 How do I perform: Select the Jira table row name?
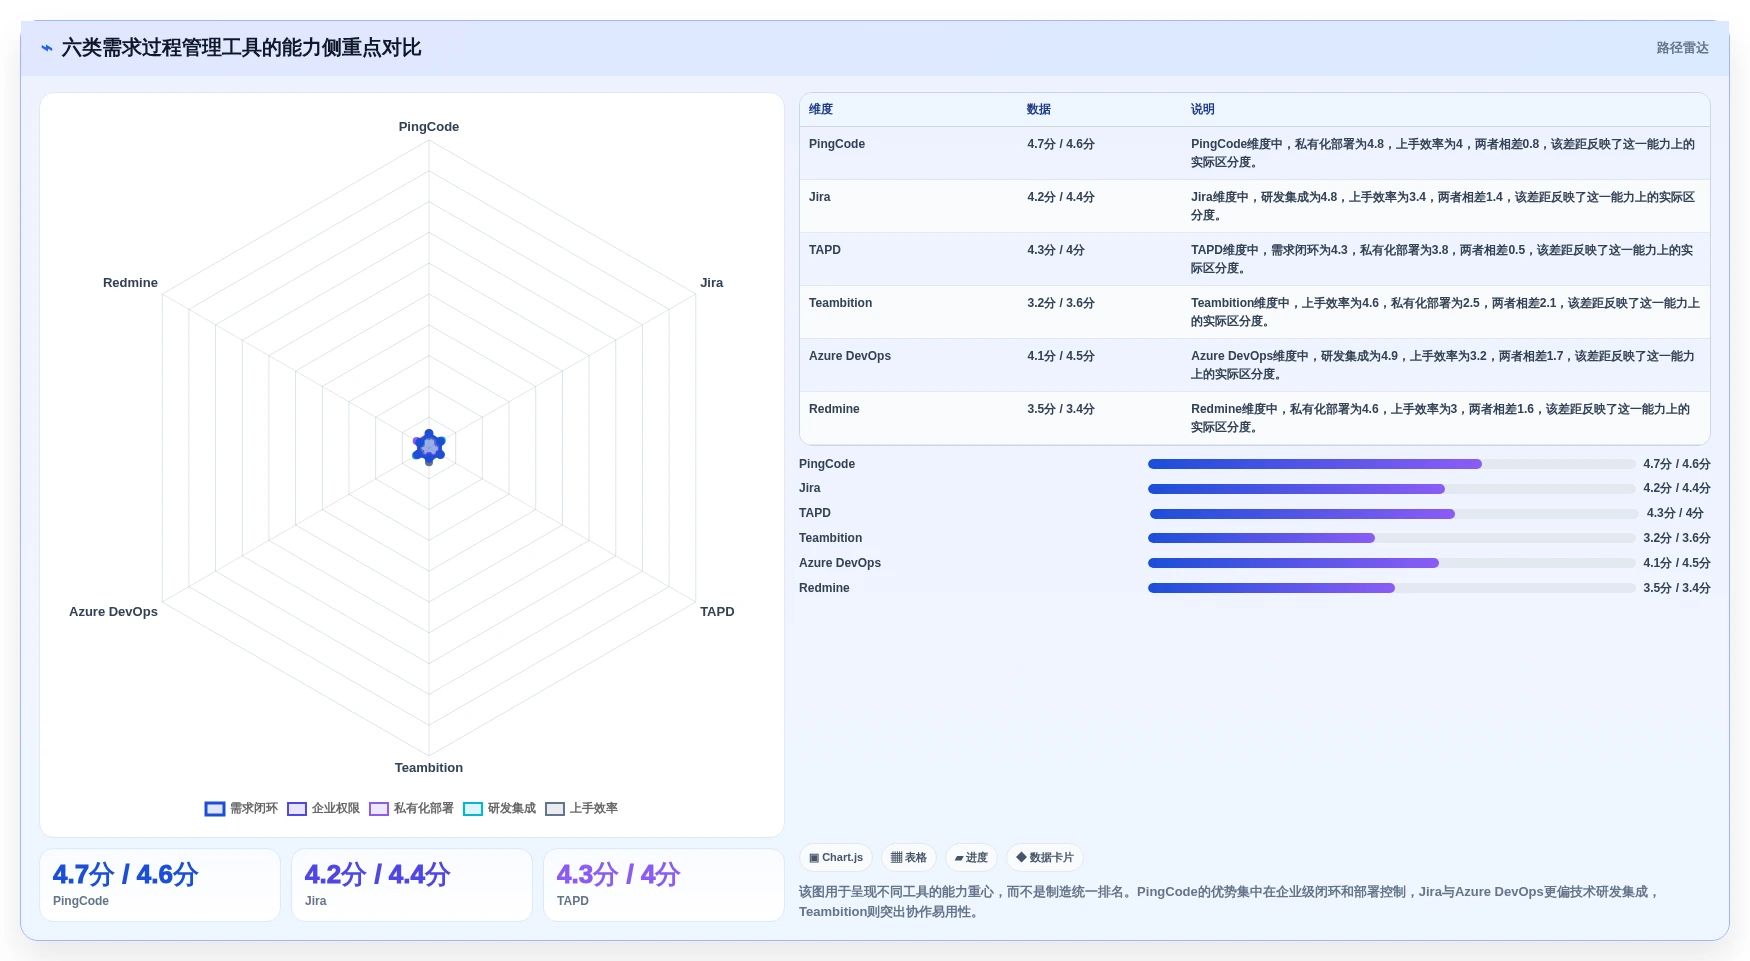(820, 197)
